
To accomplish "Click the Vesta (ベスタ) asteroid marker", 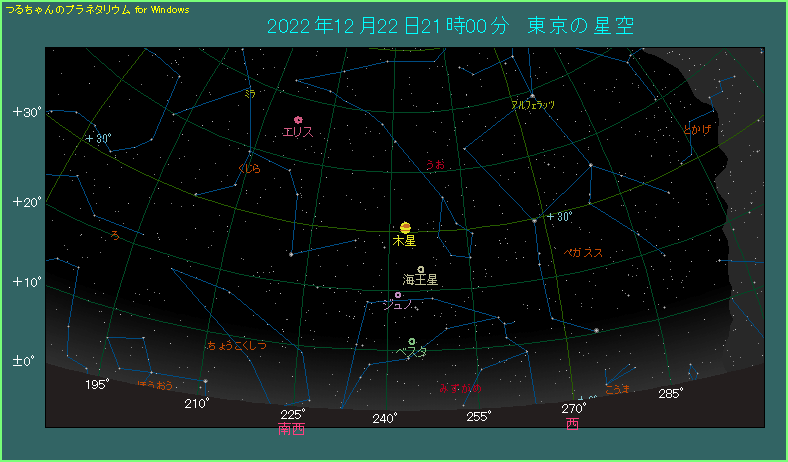I will pyautogui.click(x=412, y=342).
